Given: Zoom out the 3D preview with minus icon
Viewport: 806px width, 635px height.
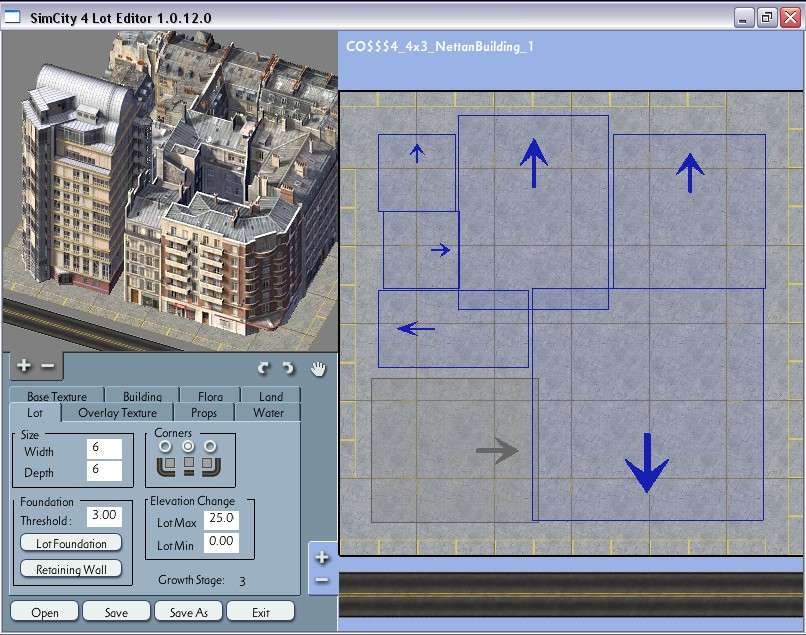Looking at the screenshot, I should [48, 366].
